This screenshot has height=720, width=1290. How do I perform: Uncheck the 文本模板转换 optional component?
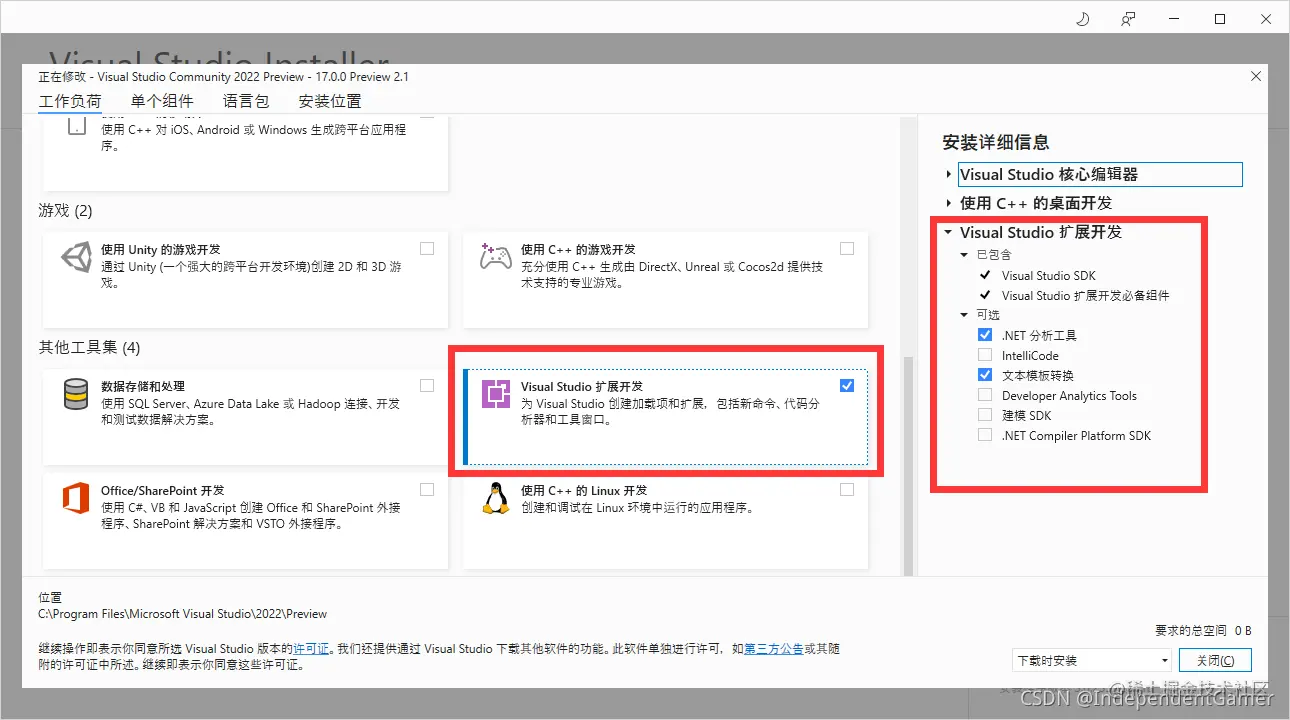click(x=985, y=376)
